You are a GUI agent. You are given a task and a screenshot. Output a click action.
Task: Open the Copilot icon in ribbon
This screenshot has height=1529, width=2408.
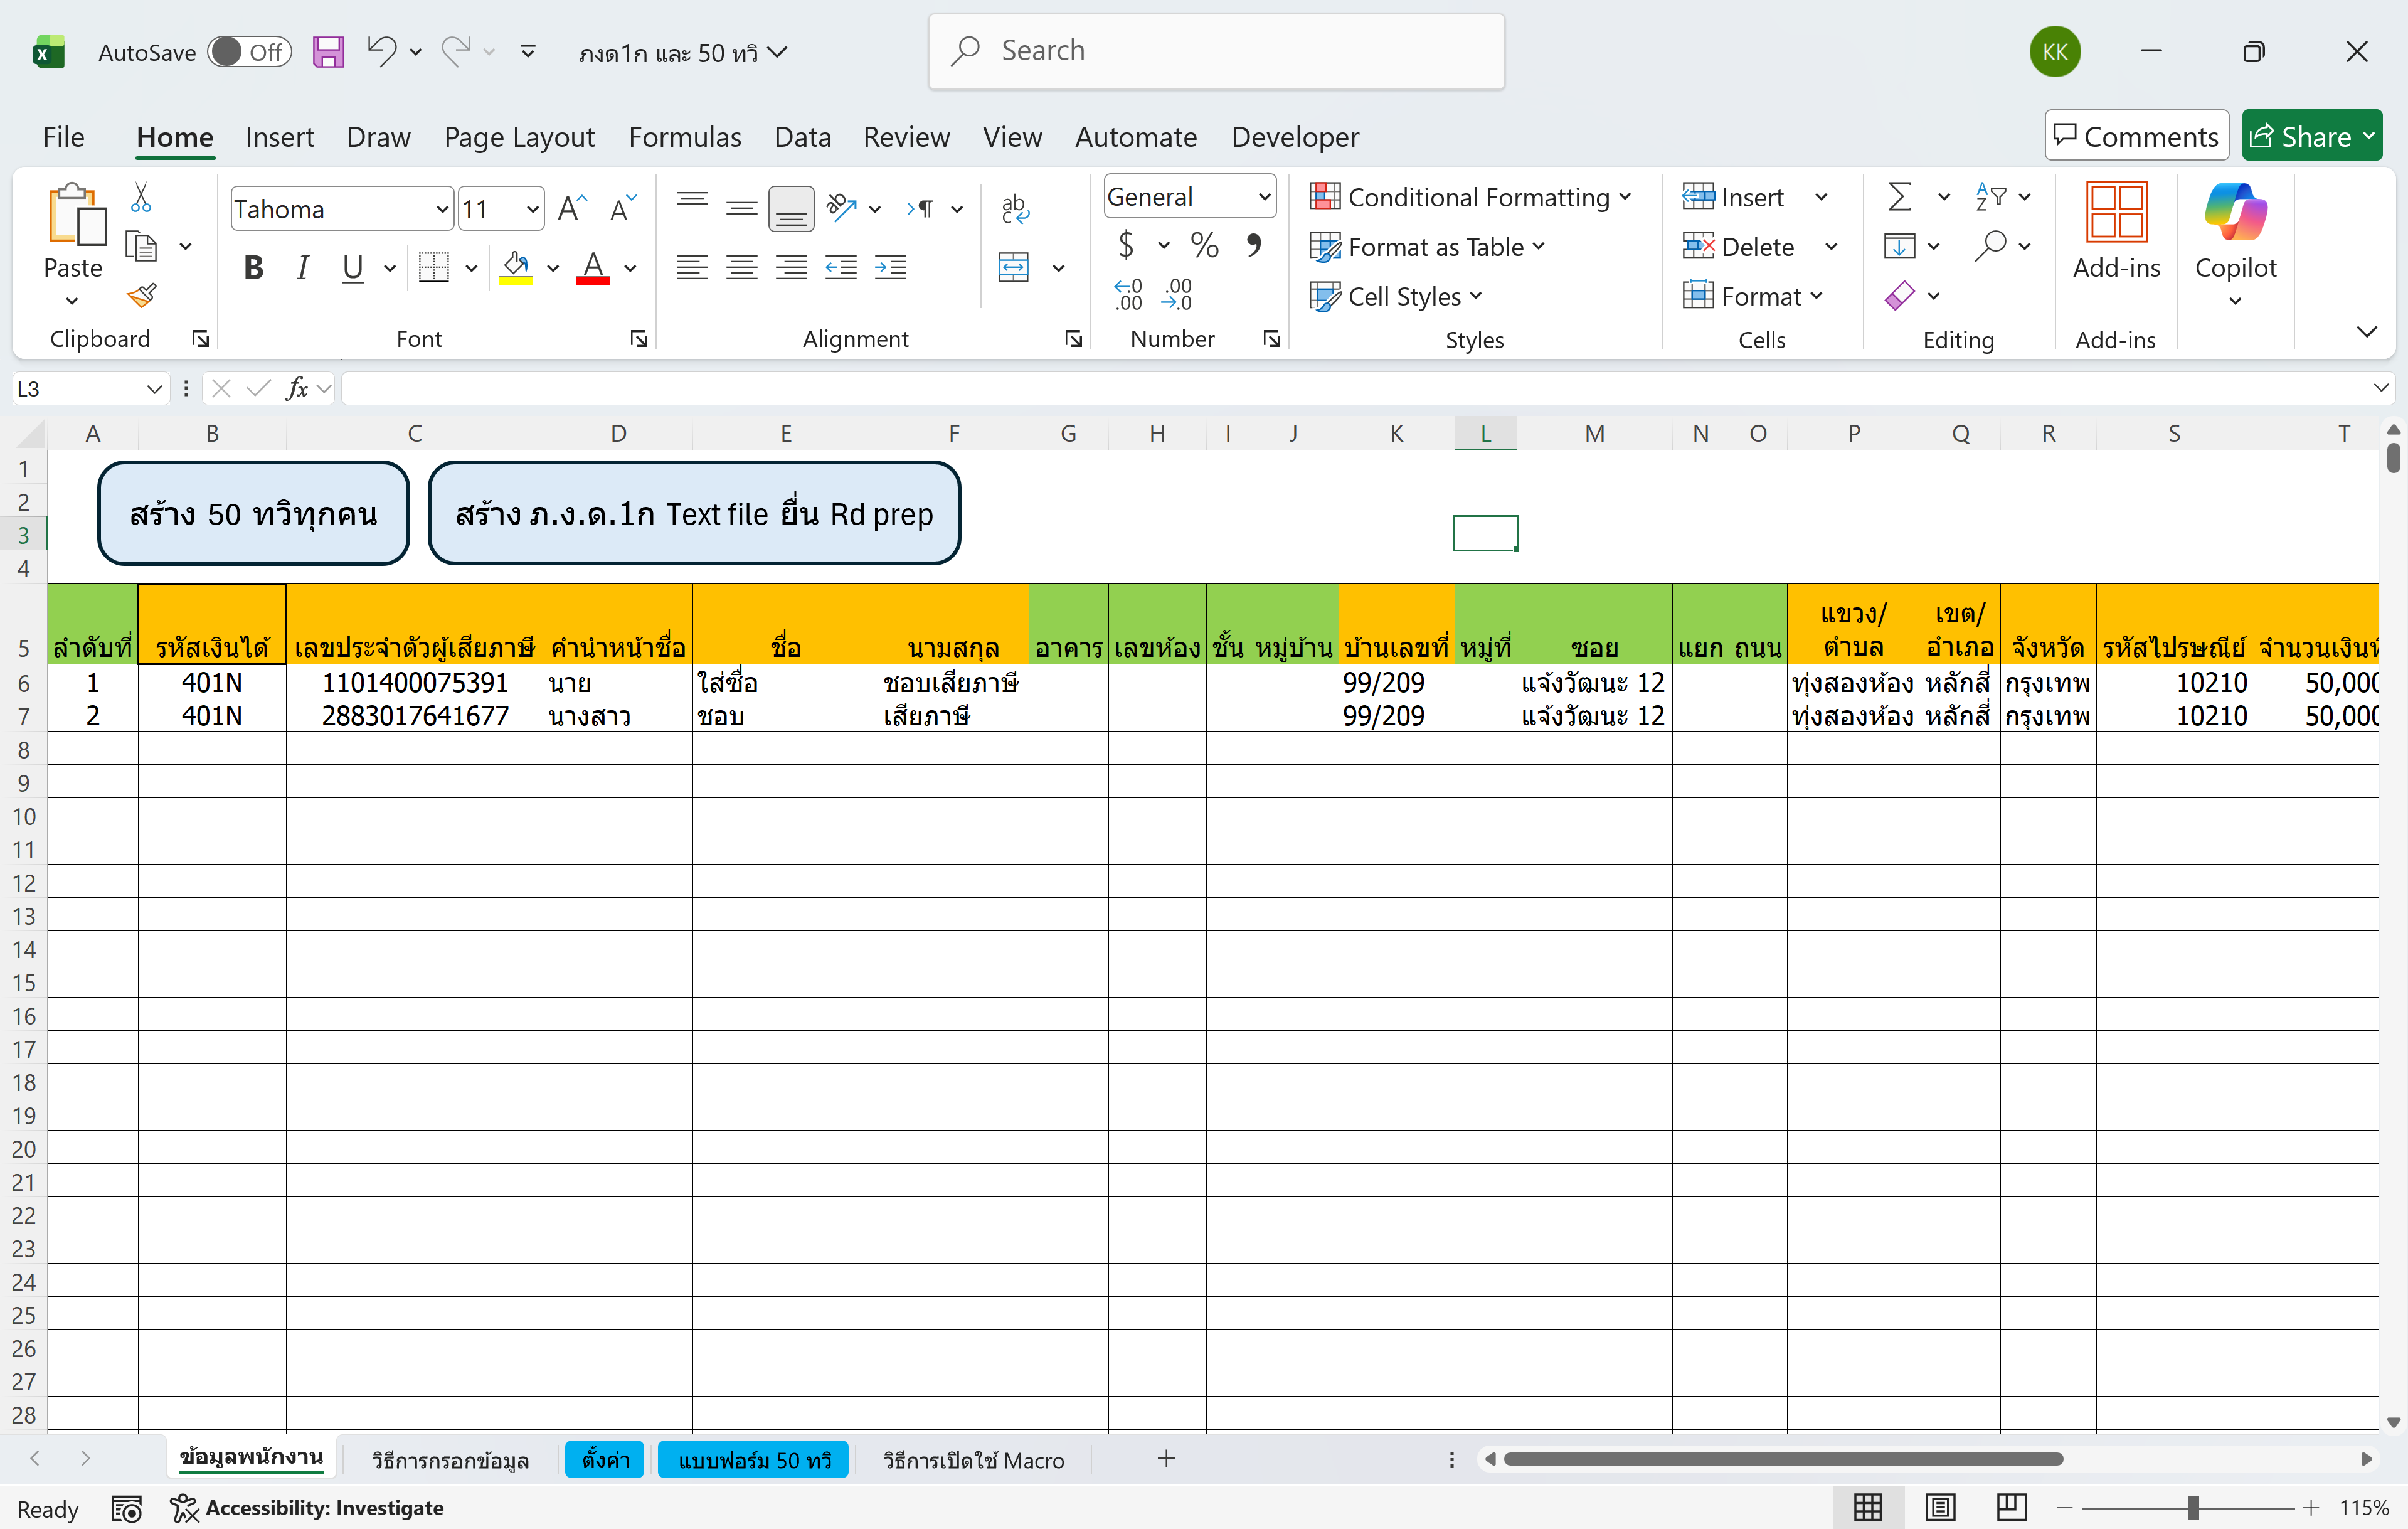click(2234, 230)
